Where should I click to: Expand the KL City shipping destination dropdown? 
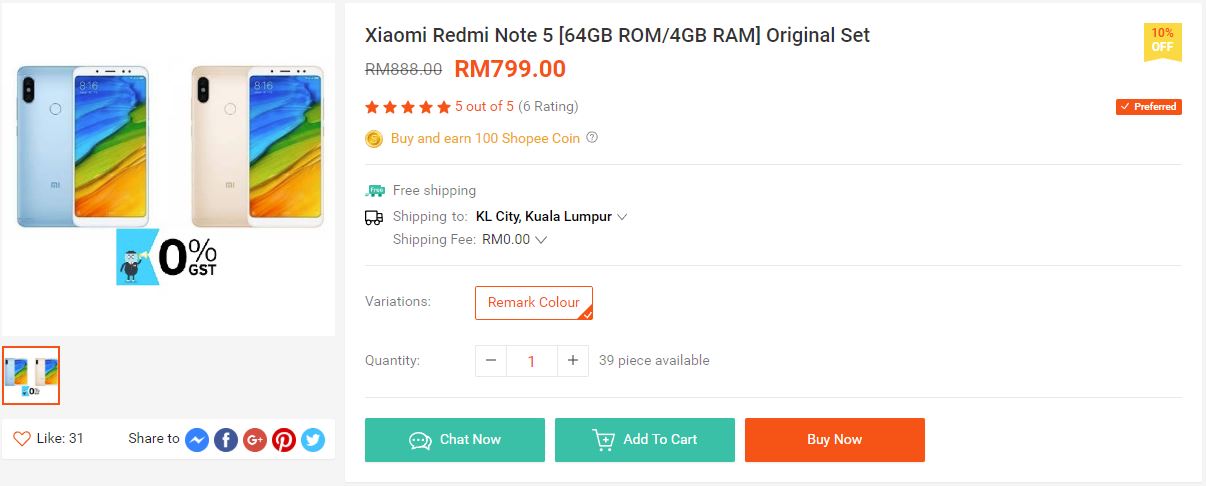[622, 217]
